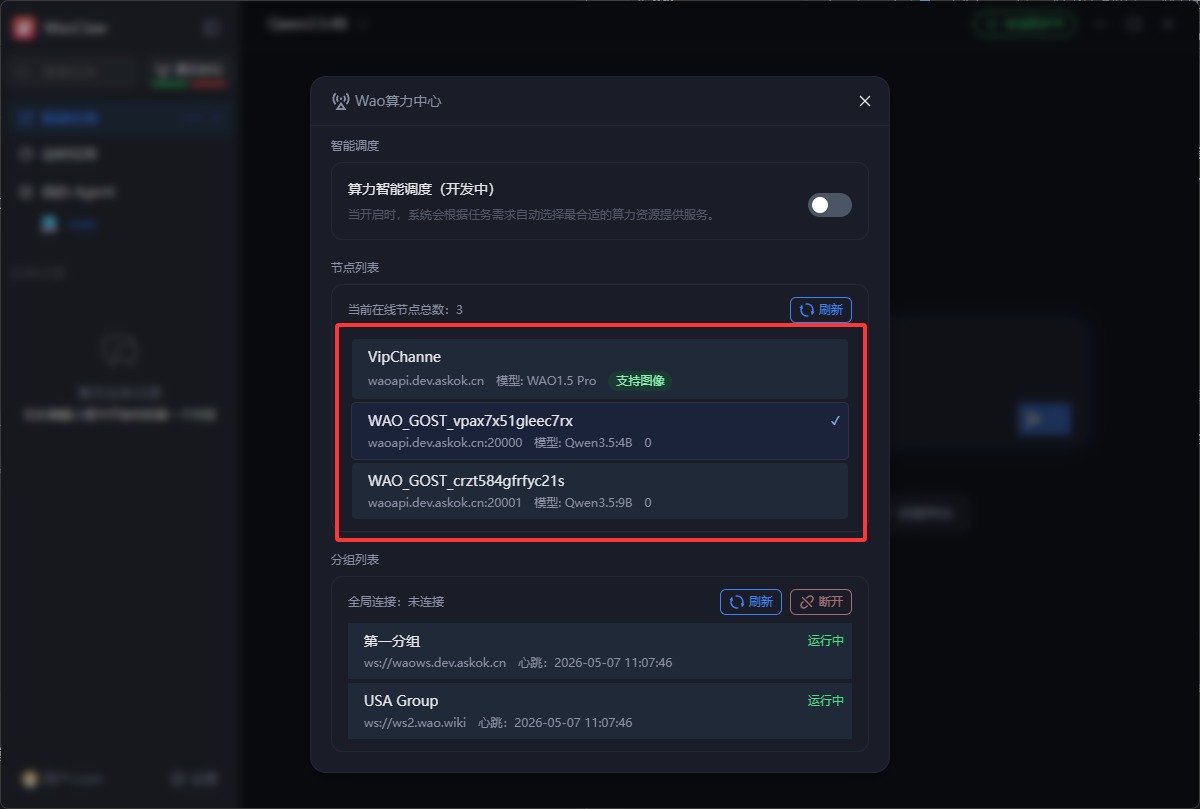This screenshot has height=809, width=1200.
Task: Click the 模型: Qwen3.5:4B label in node list
Action: pos(583,443)
